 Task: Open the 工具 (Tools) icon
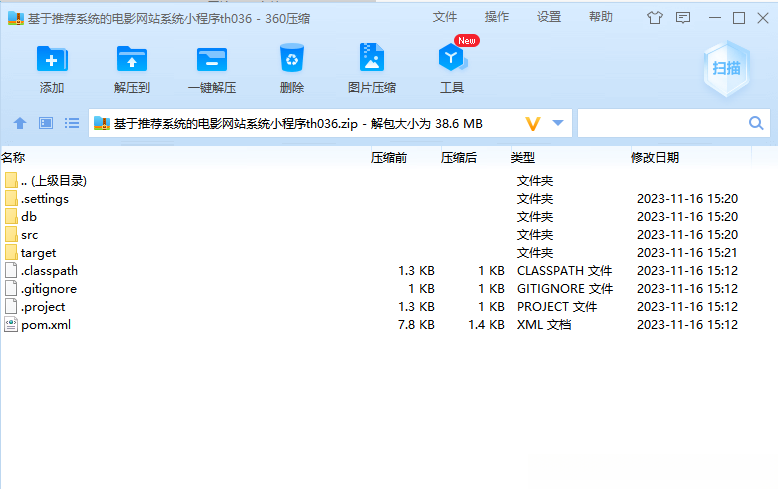coord(452,58)
